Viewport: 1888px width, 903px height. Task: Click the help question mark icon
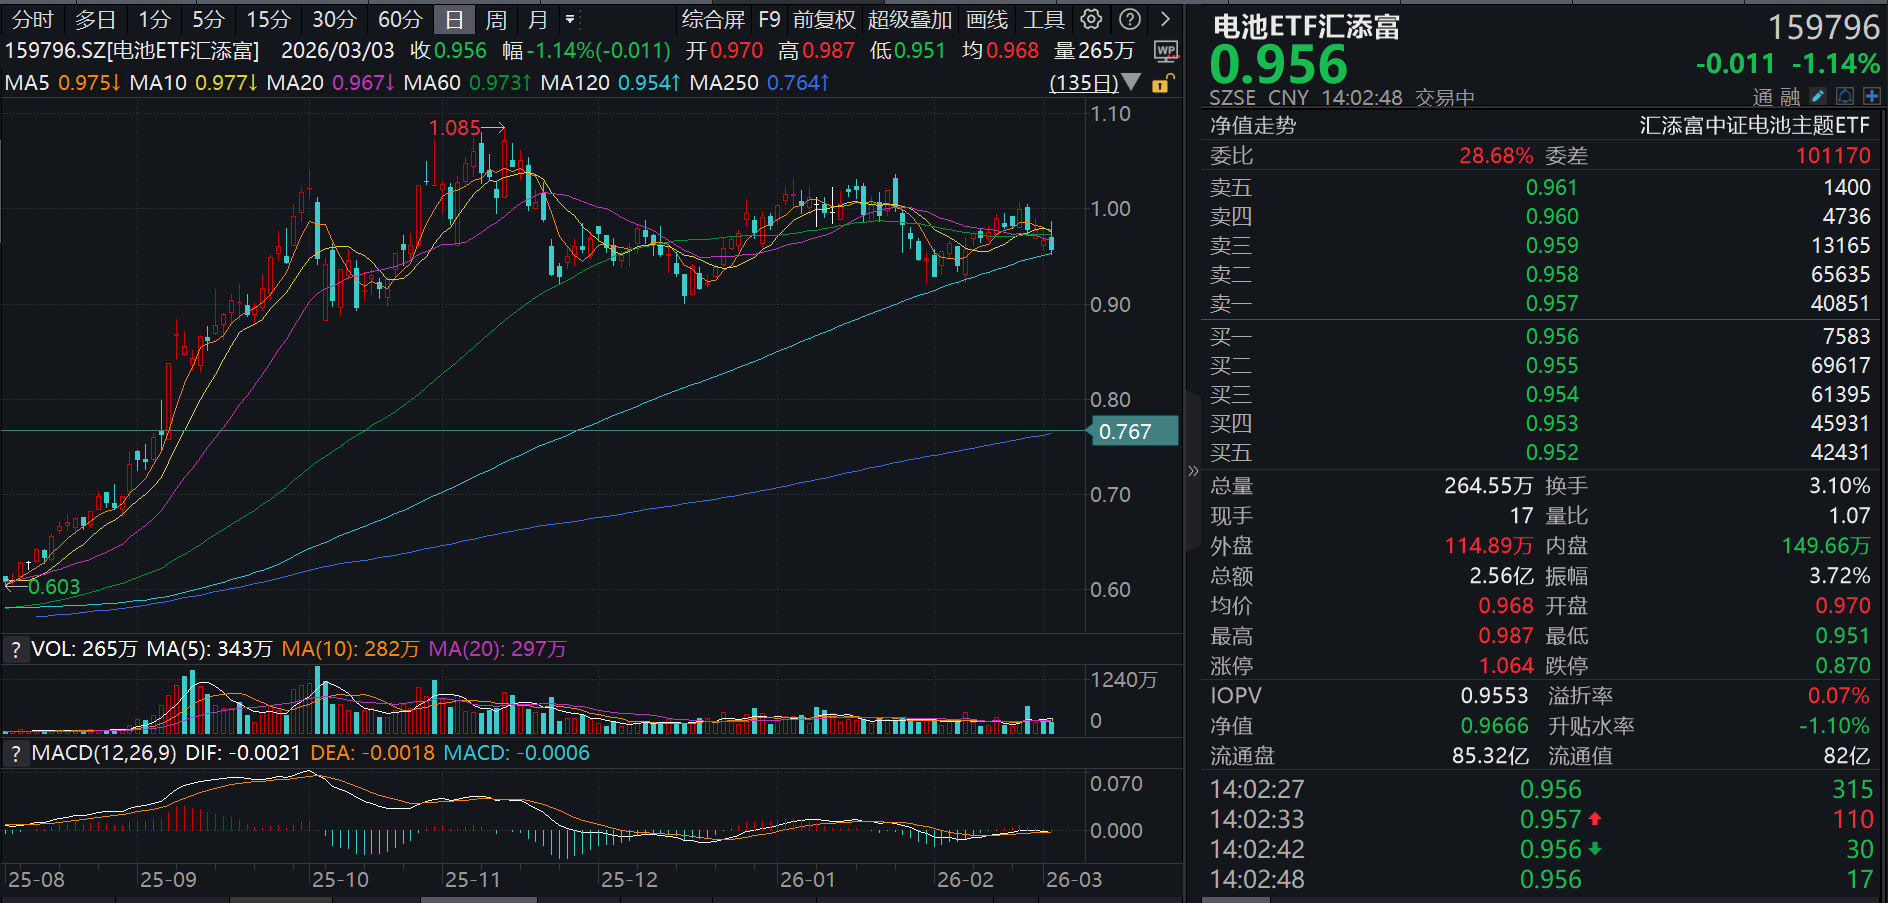pos(1130,19)
